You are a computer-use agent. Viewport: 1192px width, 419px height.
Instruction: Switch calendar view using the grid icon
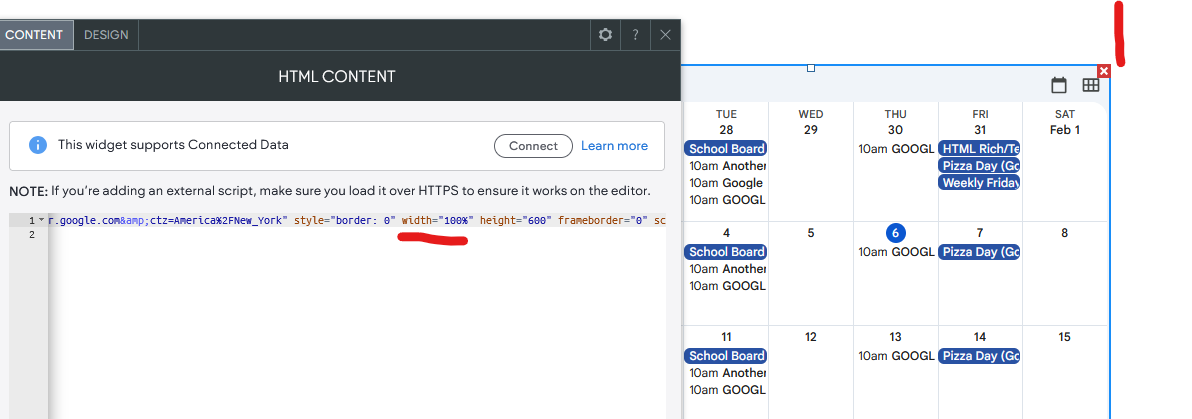tap(1091, 85)
